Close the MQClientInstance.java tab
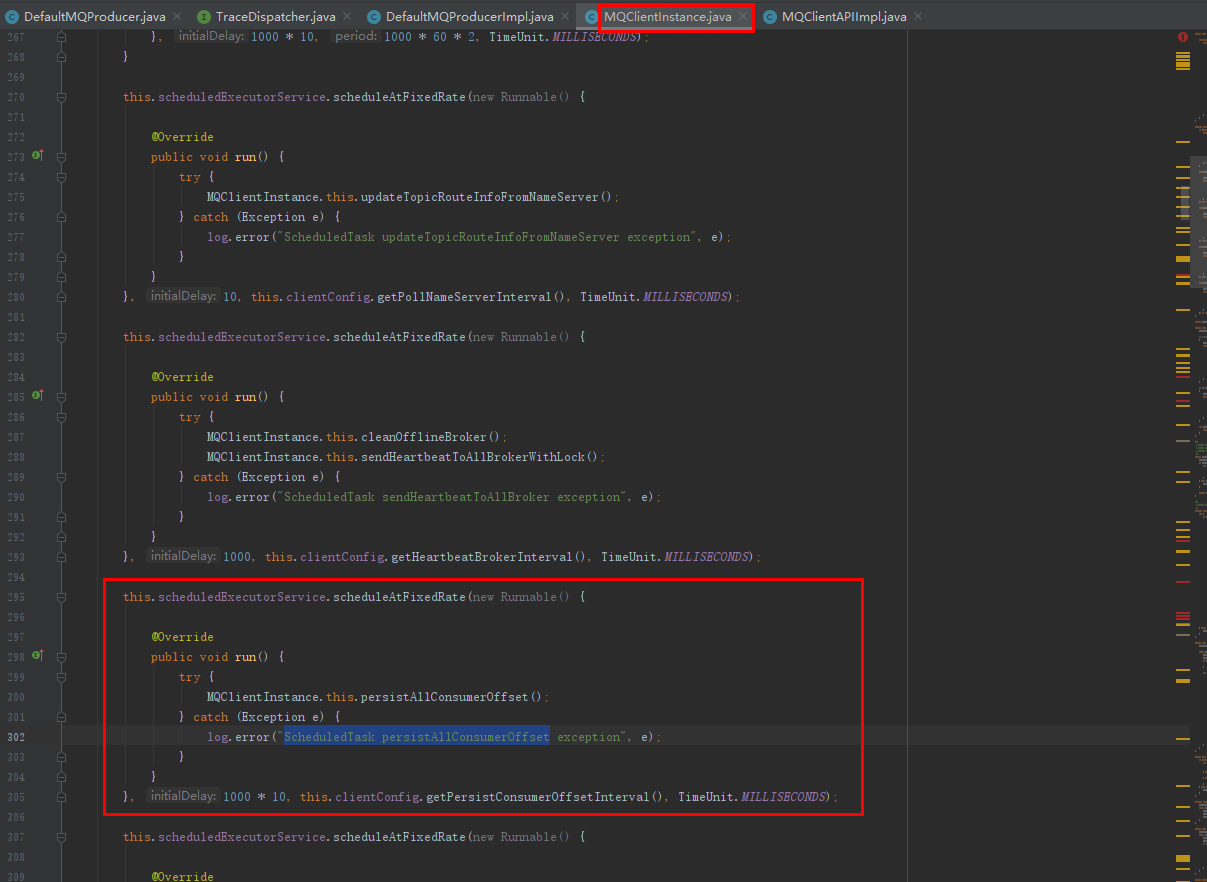 pyautogui.click(x=742, y=17)
